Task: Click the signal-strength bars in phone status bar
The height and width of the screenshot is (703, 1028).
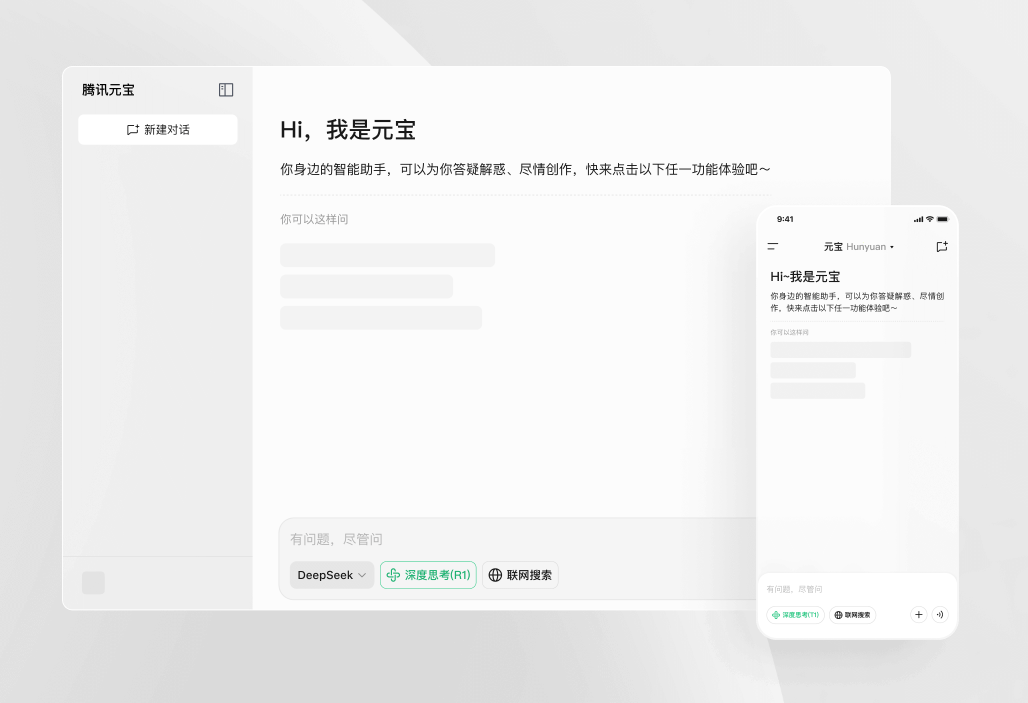Action: tap(919, 220)
